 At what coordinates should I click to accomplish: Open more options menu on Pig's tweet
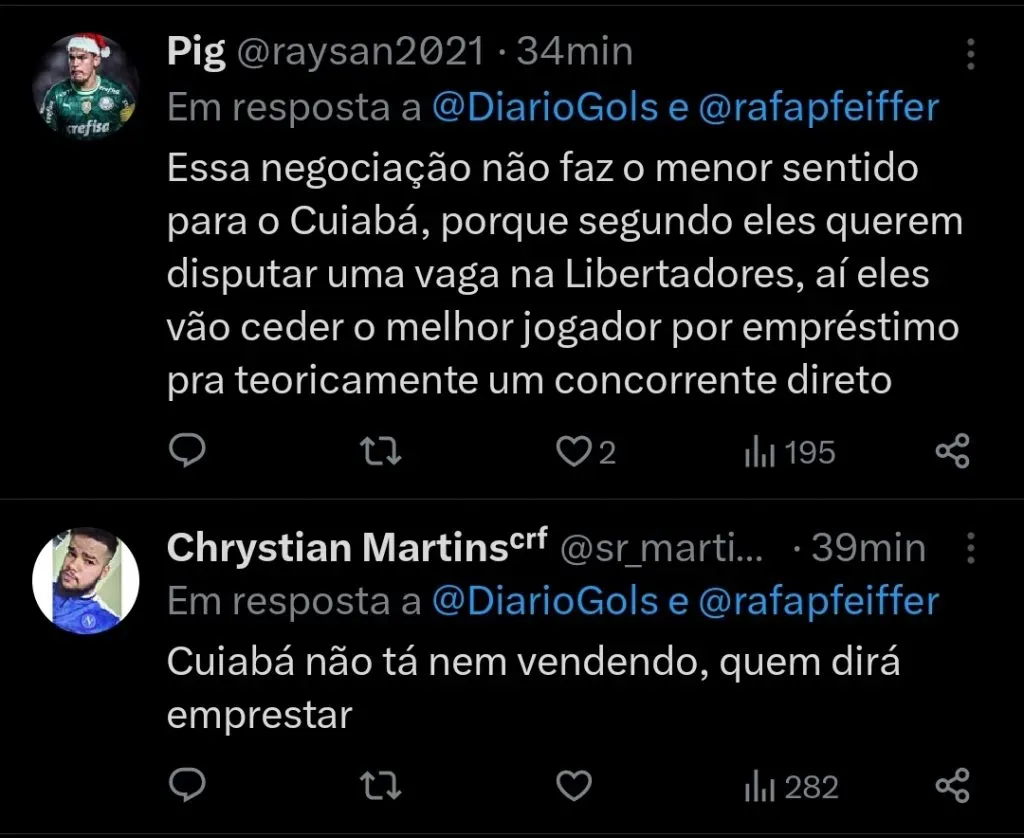coord(969,52)
